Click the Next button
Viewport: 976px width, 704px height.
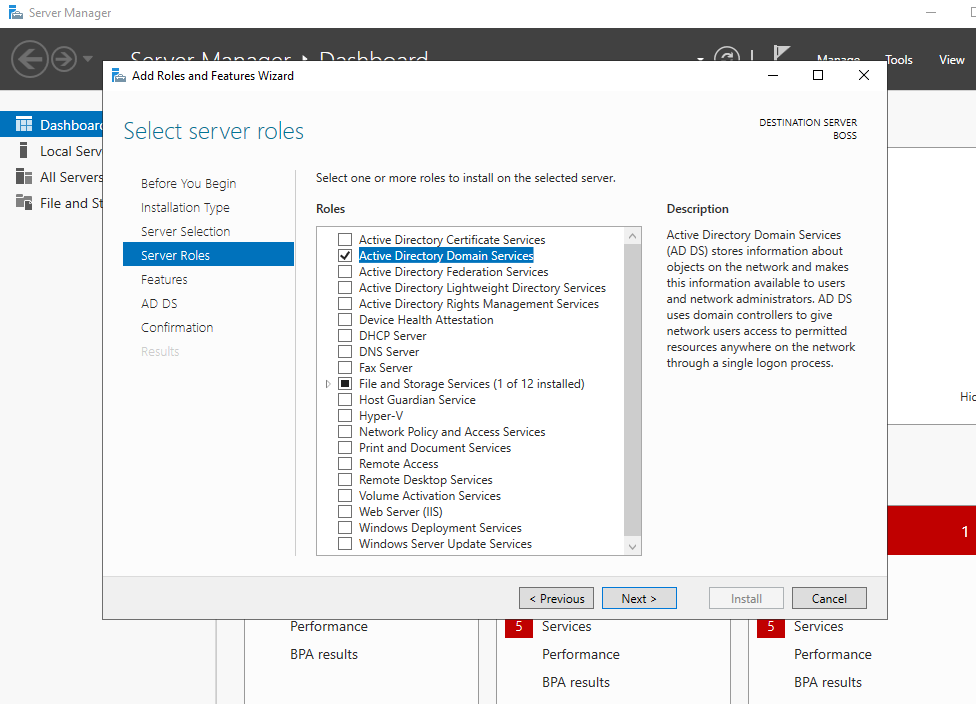[639, 598]
